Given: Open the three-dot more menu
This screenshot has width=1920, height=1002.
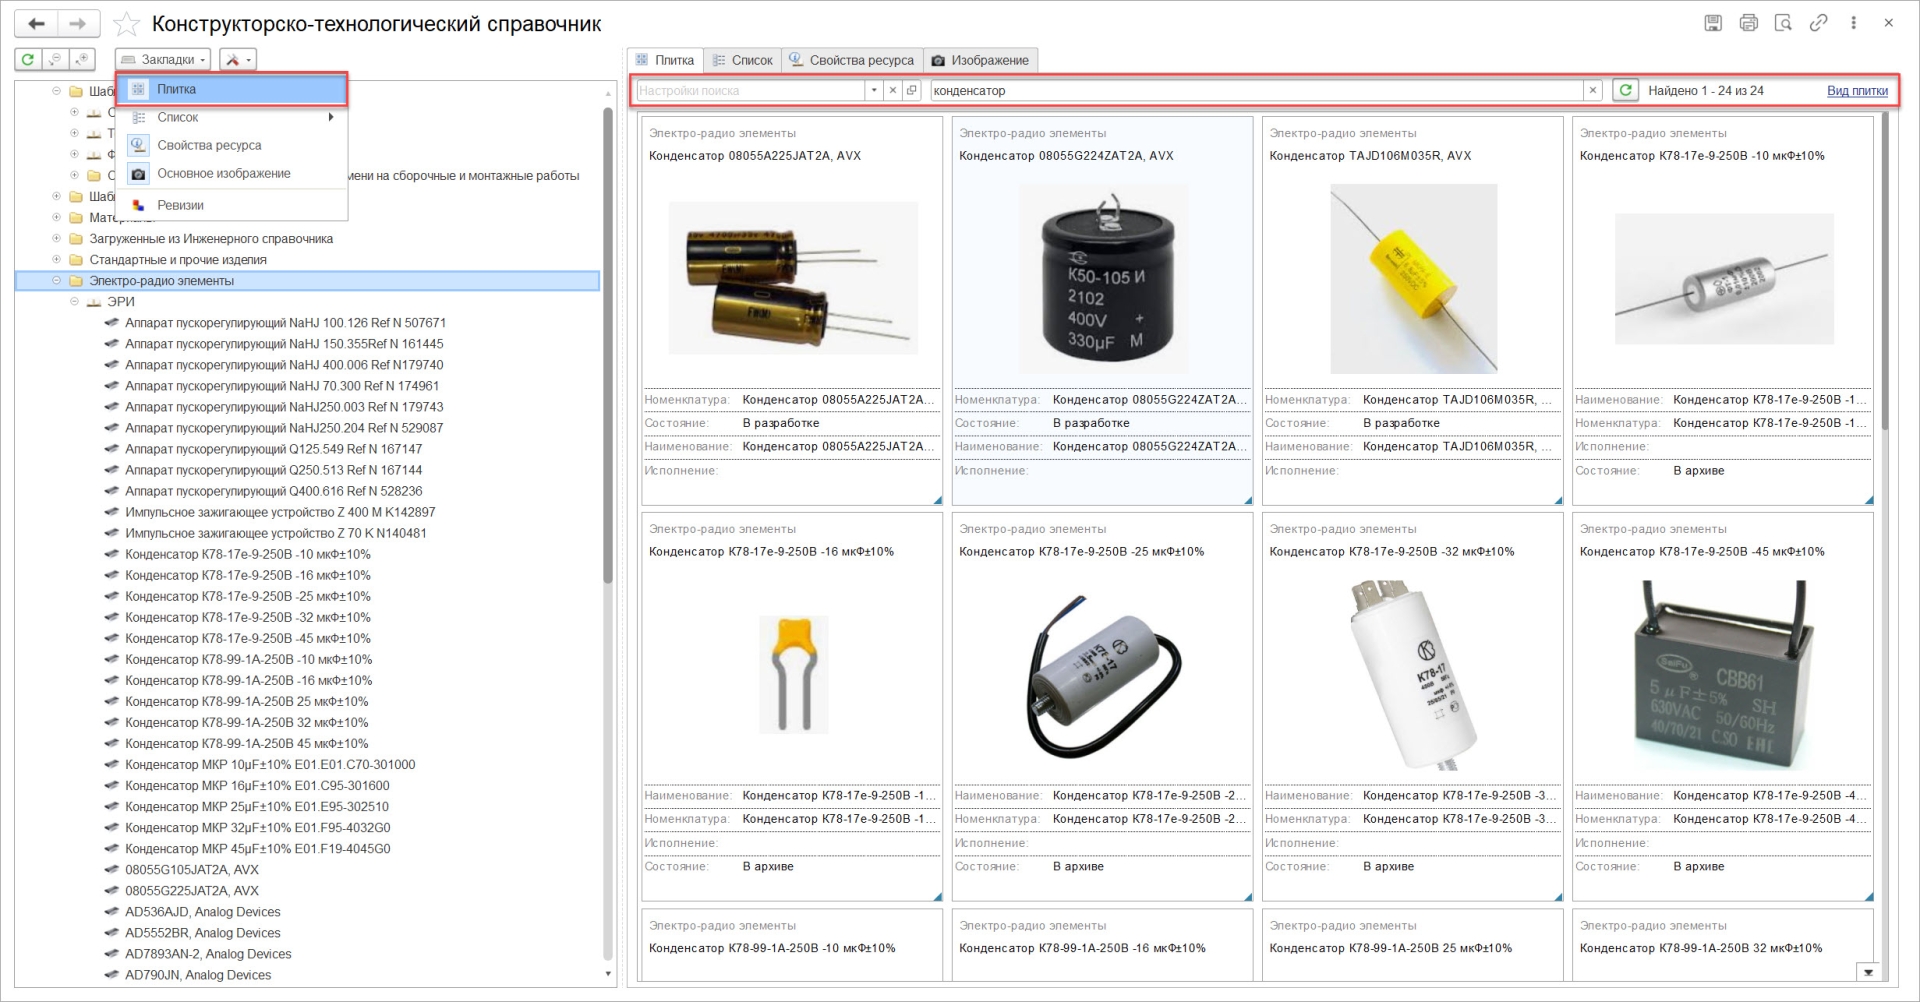Looking at the screenshot, I should (1853, 23).
